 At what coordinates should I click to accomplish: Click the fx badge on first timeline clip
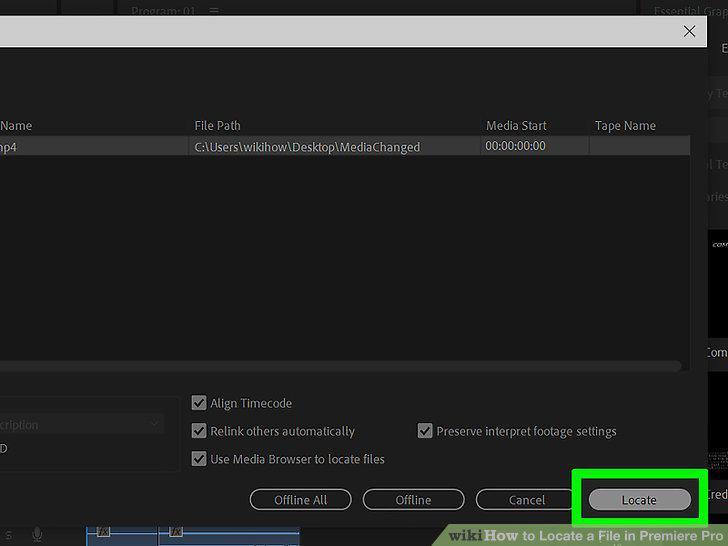coord(103,532)
